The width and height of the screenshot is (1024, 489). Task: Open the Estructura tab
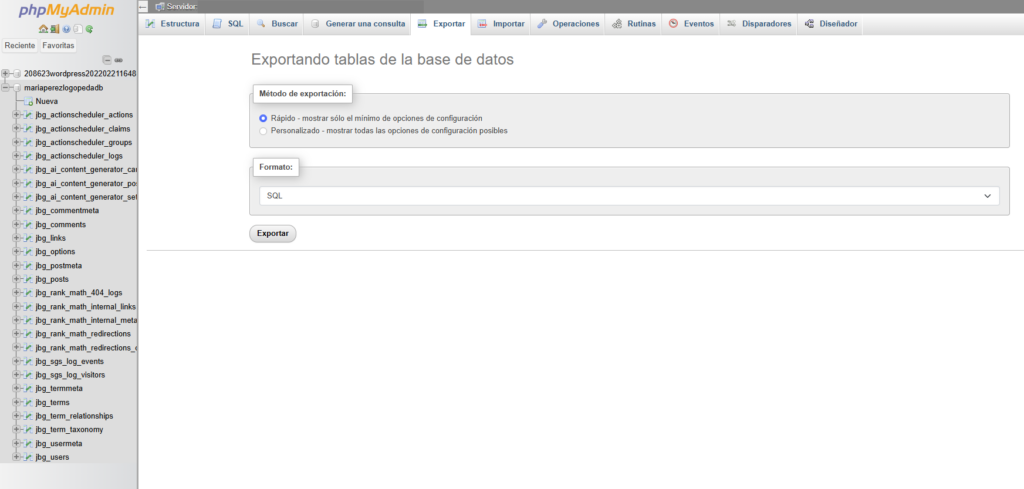(x=172, y=23)
